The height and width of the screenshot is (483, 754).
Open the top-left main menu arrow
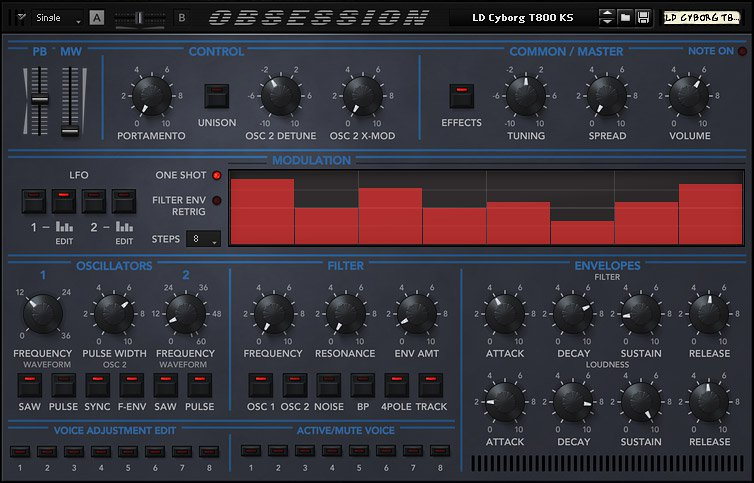click(21, 17)
